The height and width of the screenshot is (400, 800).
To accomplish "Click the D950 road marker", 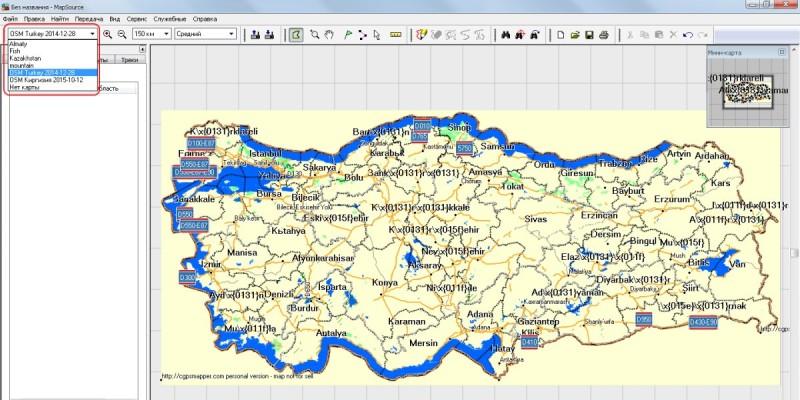I will coord(644,319).
